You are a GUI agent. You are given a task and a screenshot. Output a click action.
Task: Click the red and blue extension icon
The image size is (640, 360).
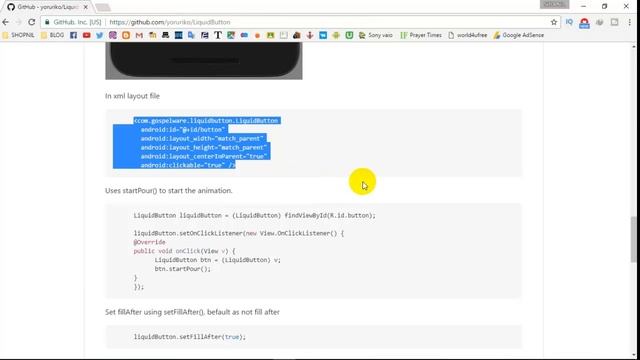tap(584, 22)
